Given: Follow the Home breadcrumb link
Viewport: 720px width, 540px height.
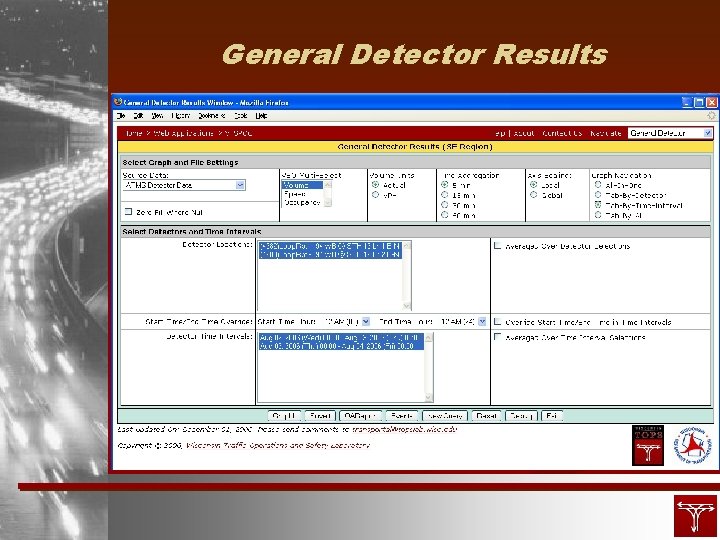Looking at the screenshot, I should point(134,133).
